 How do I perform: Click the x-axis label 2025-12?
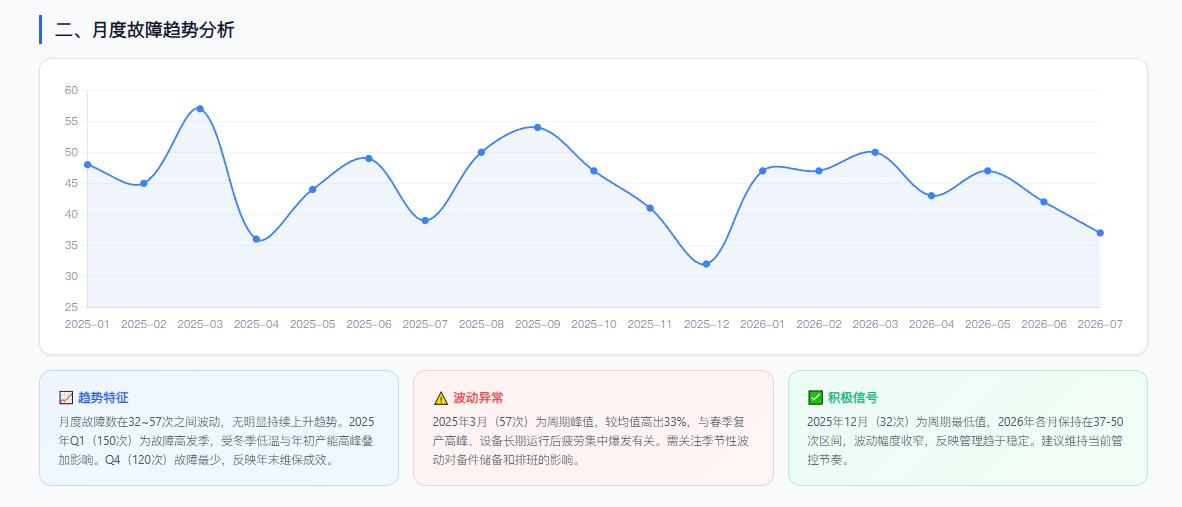(x=706, y=324)
